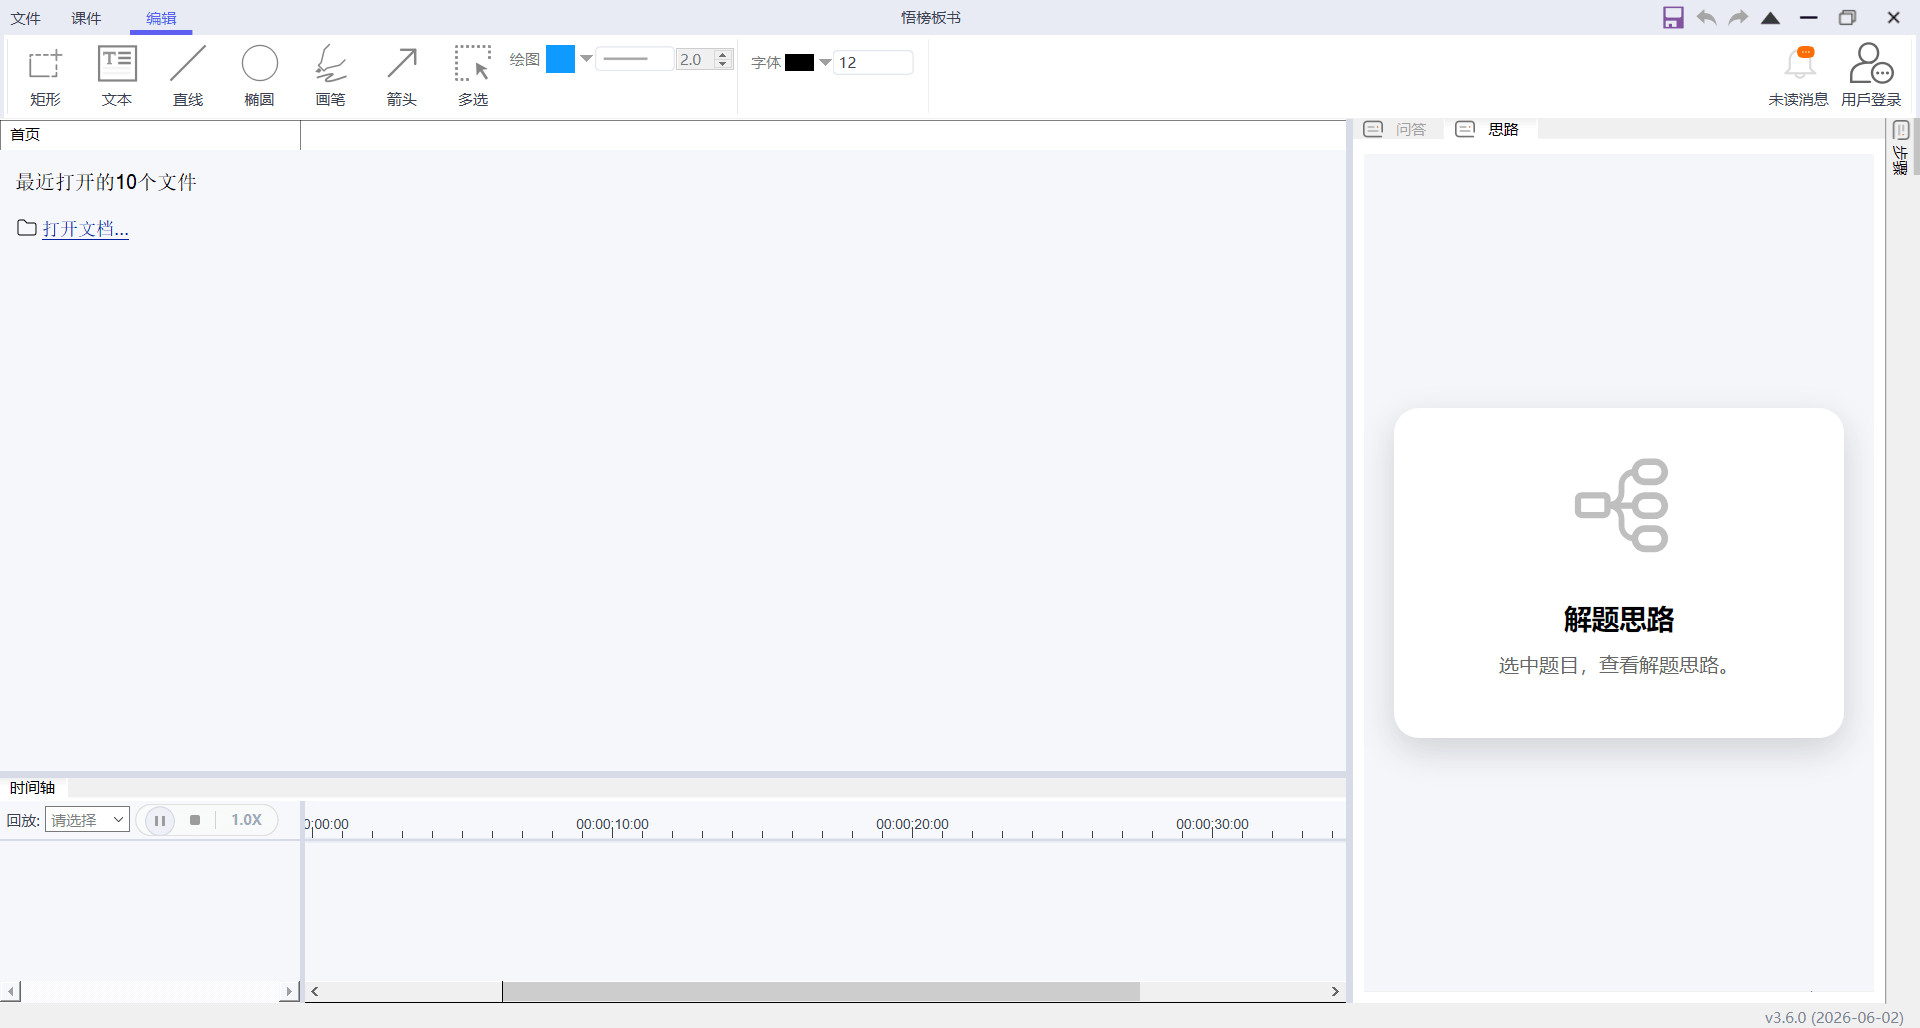Click the timeline scrollbar right arrow
The image size is (1920, 1028).
[1335, 991]
